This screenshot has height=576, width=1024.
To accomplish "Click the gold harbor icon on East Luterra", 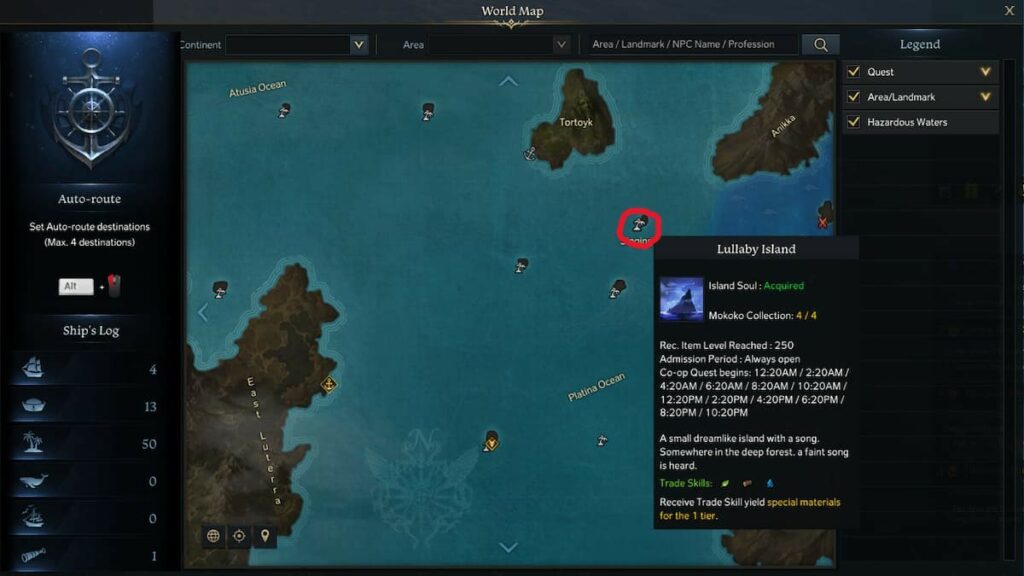I will pyautogui.click(x=328, y=384).
